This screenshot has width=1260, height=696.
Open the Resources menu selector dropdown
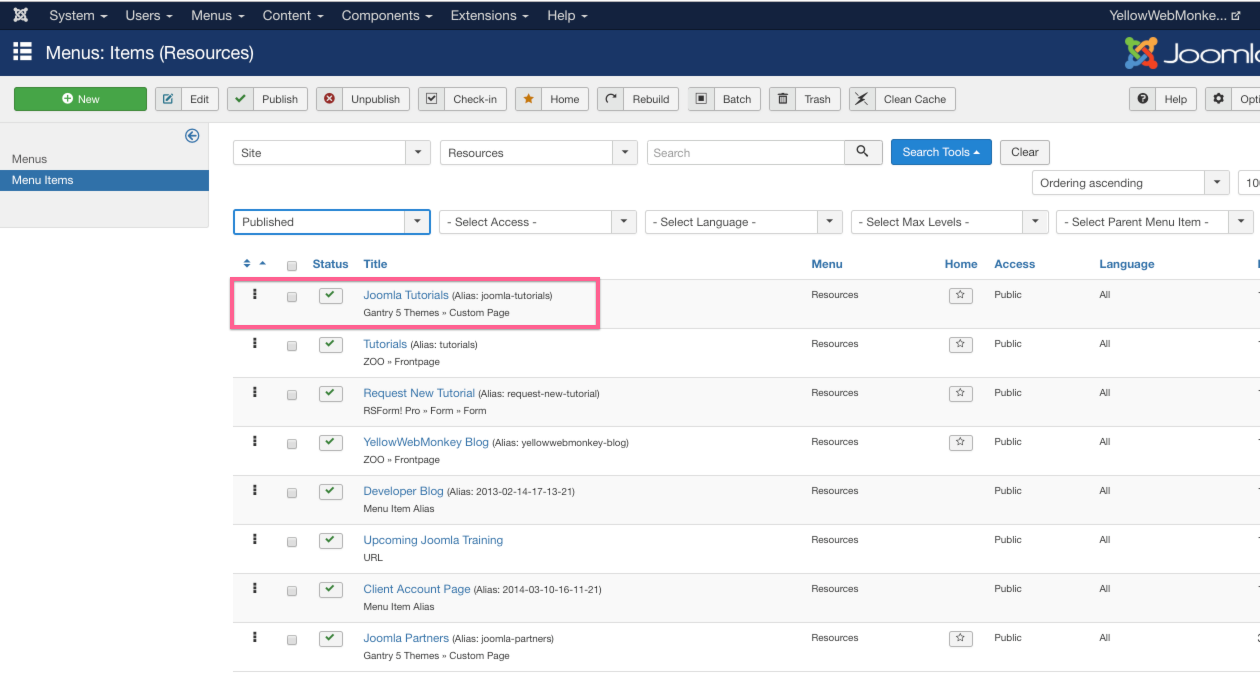pyautogui.click(x=538, y=153)
